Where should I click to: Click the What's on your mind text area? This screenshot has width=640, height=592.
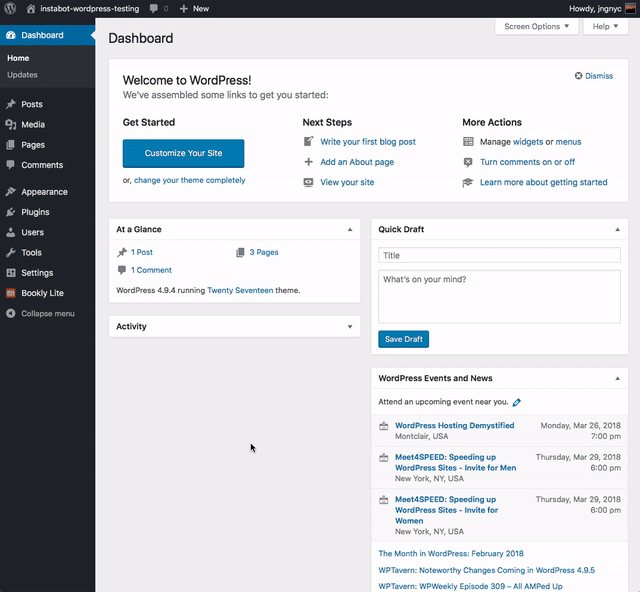pos(499,296)
